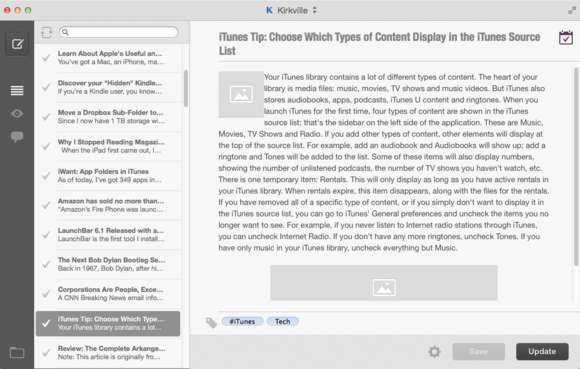Toggle checkmark for Learn About Apple's Useful post
The image size is (580, 369).
[46, 58]
